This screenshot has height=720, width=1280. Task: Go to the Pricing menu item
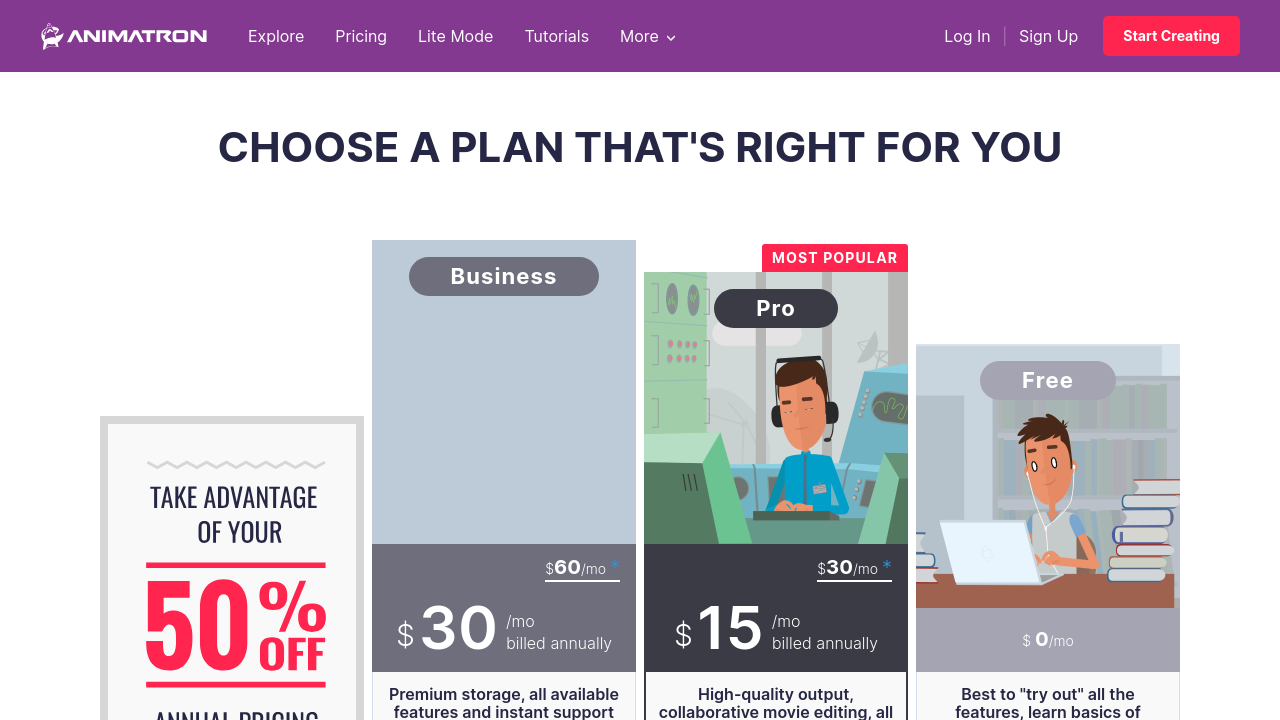(361, 36)
